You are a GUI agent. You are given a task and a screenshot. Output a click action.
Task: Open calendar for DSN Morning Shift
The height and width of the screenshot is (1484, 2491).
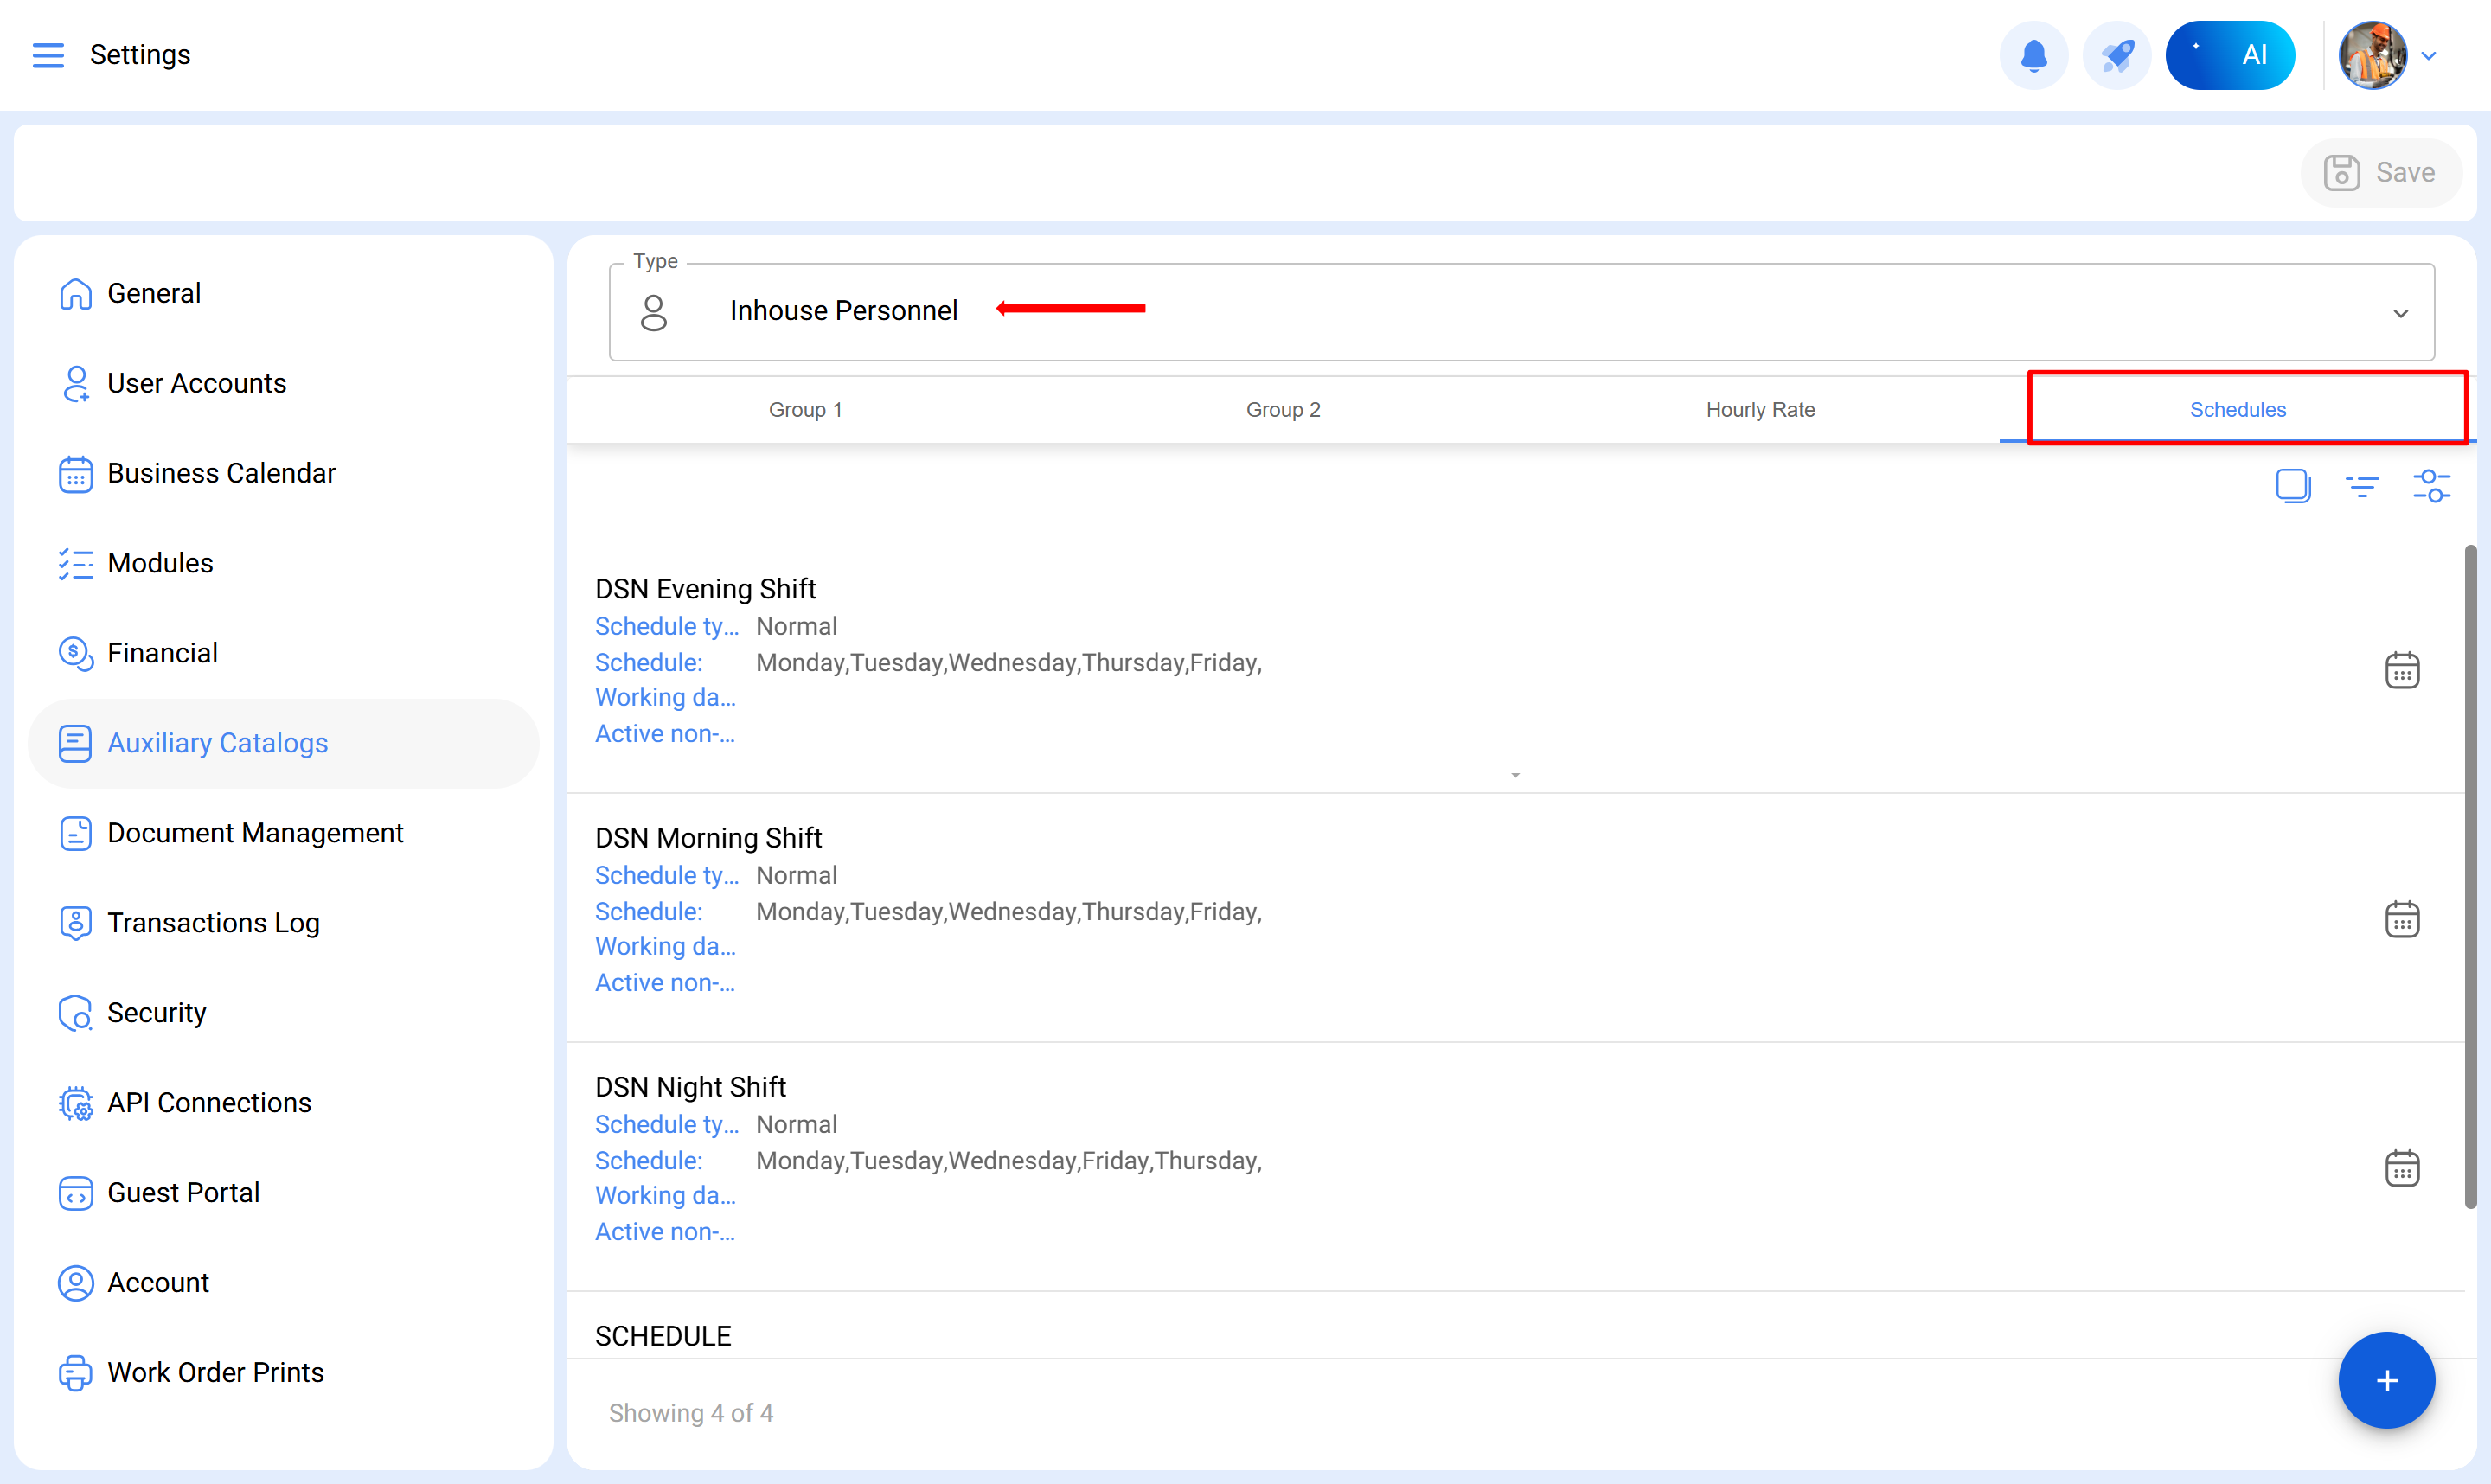coord(2401,919)
